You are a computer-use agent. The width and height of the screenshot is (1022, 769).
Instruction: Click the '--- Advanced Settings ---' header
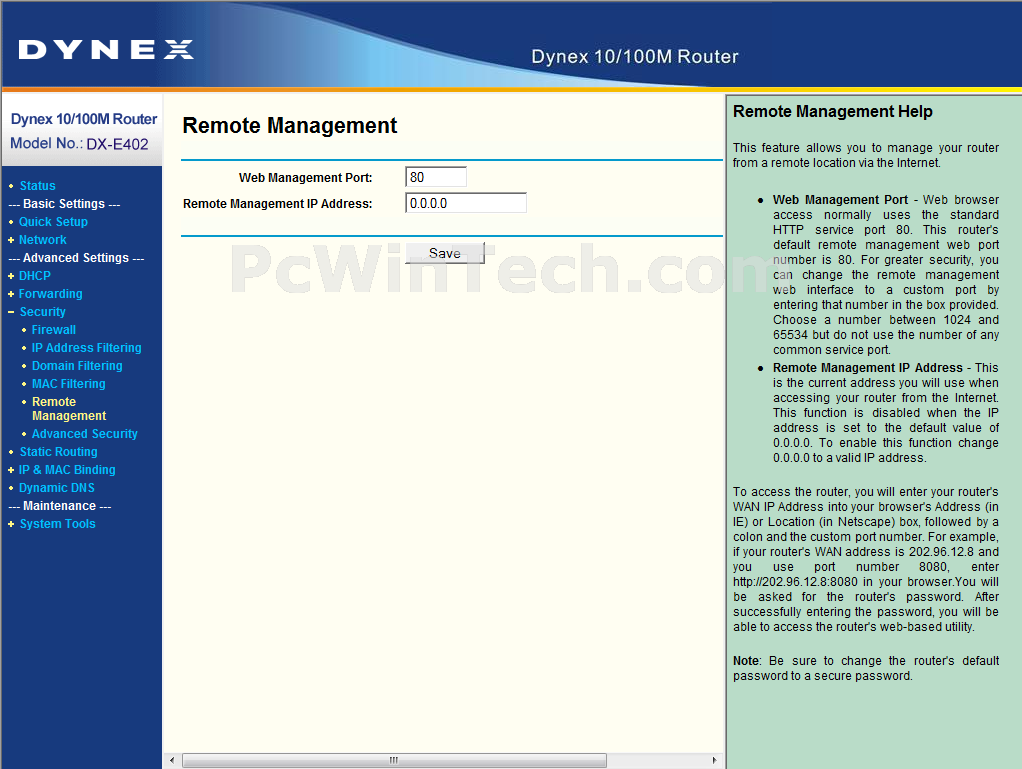point(76,258)
